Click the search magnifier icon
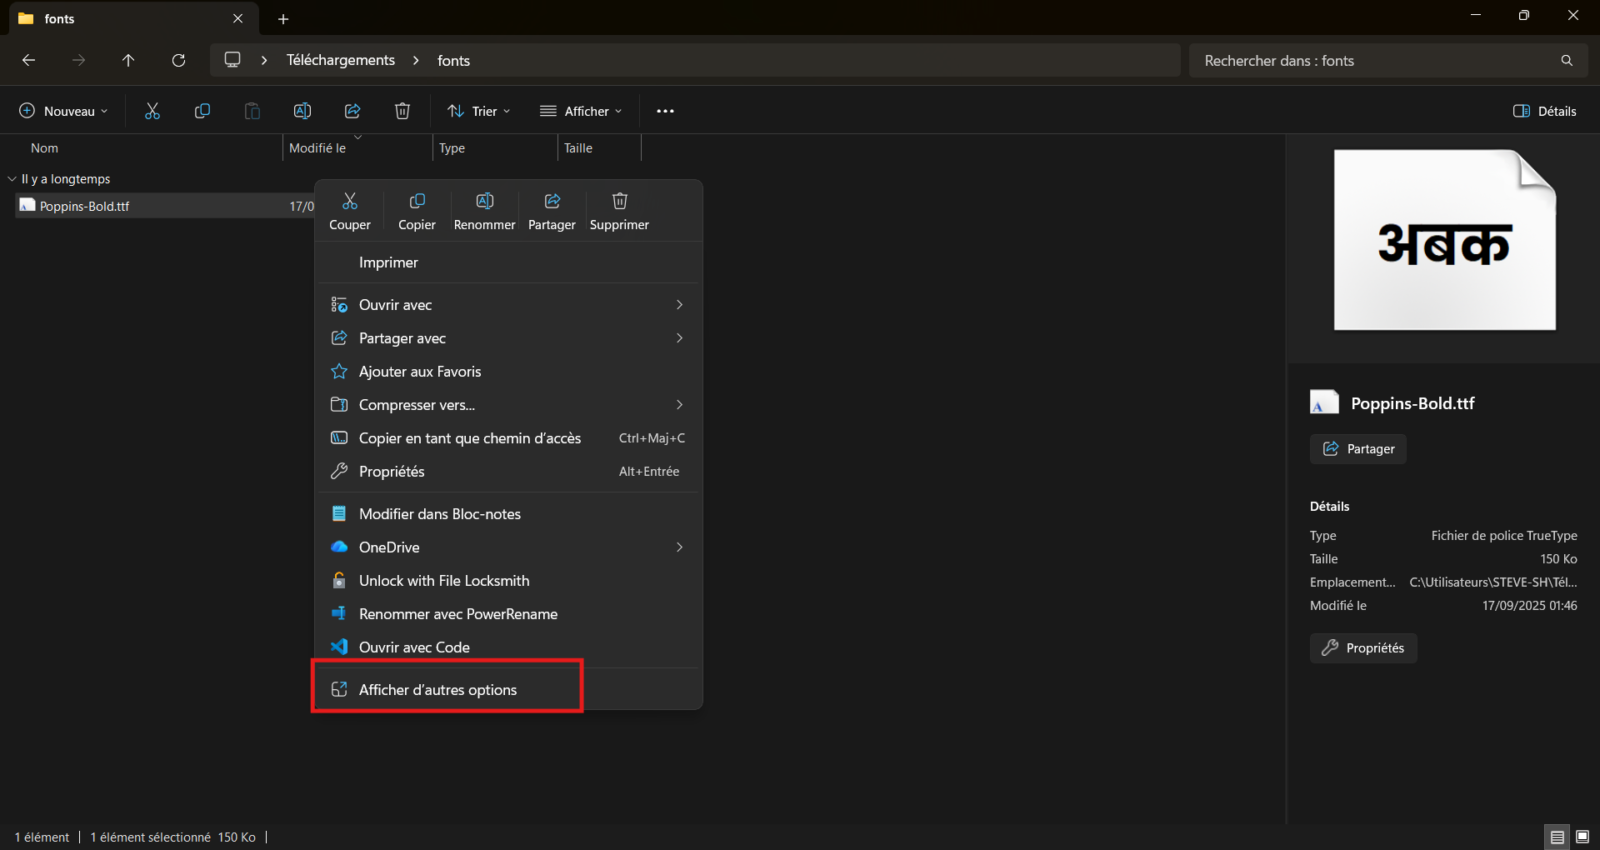1600x850 pixels. (x=1567, y=60)
